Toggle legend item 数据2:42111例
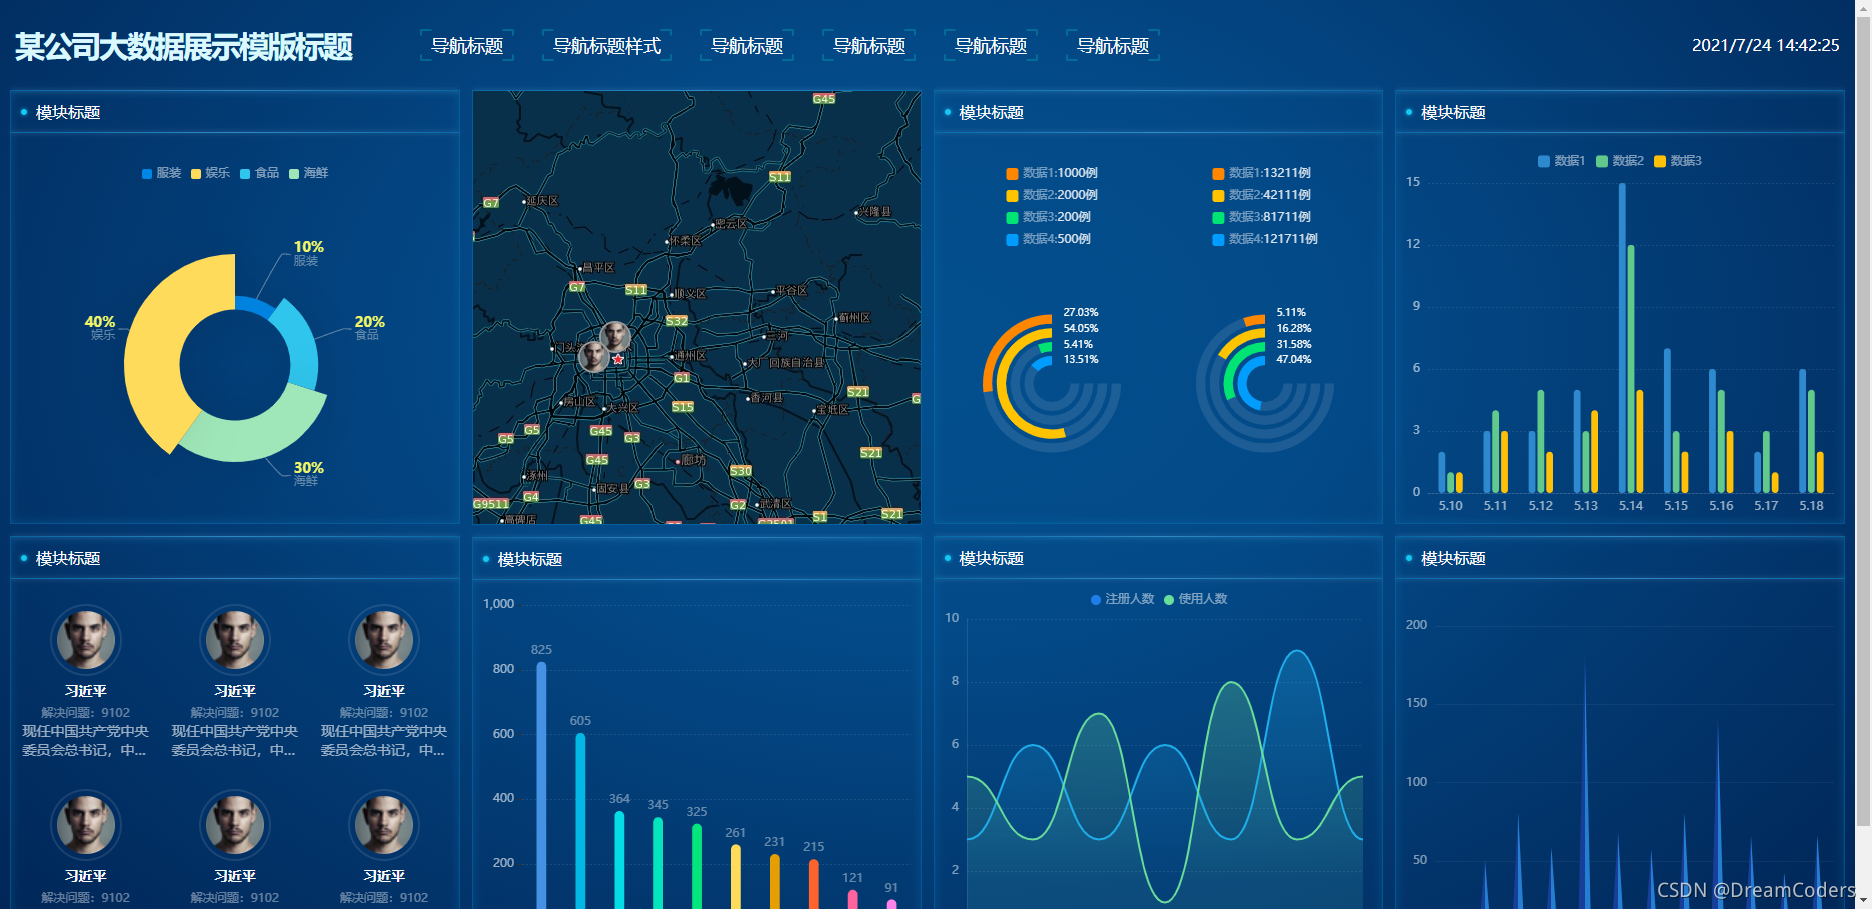The image size is (1872, 909). point(1262,195)
